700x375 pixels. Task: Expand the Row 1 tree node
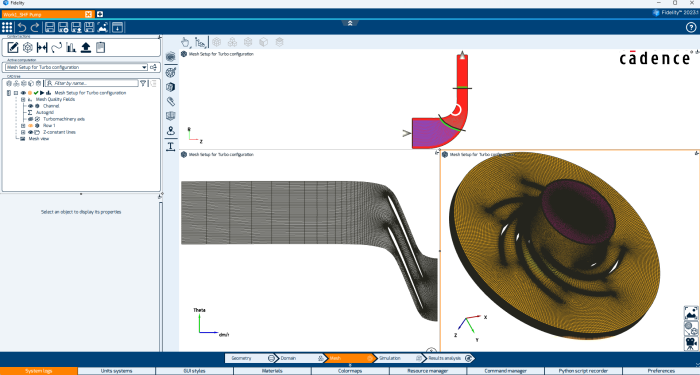coord(23,126)
